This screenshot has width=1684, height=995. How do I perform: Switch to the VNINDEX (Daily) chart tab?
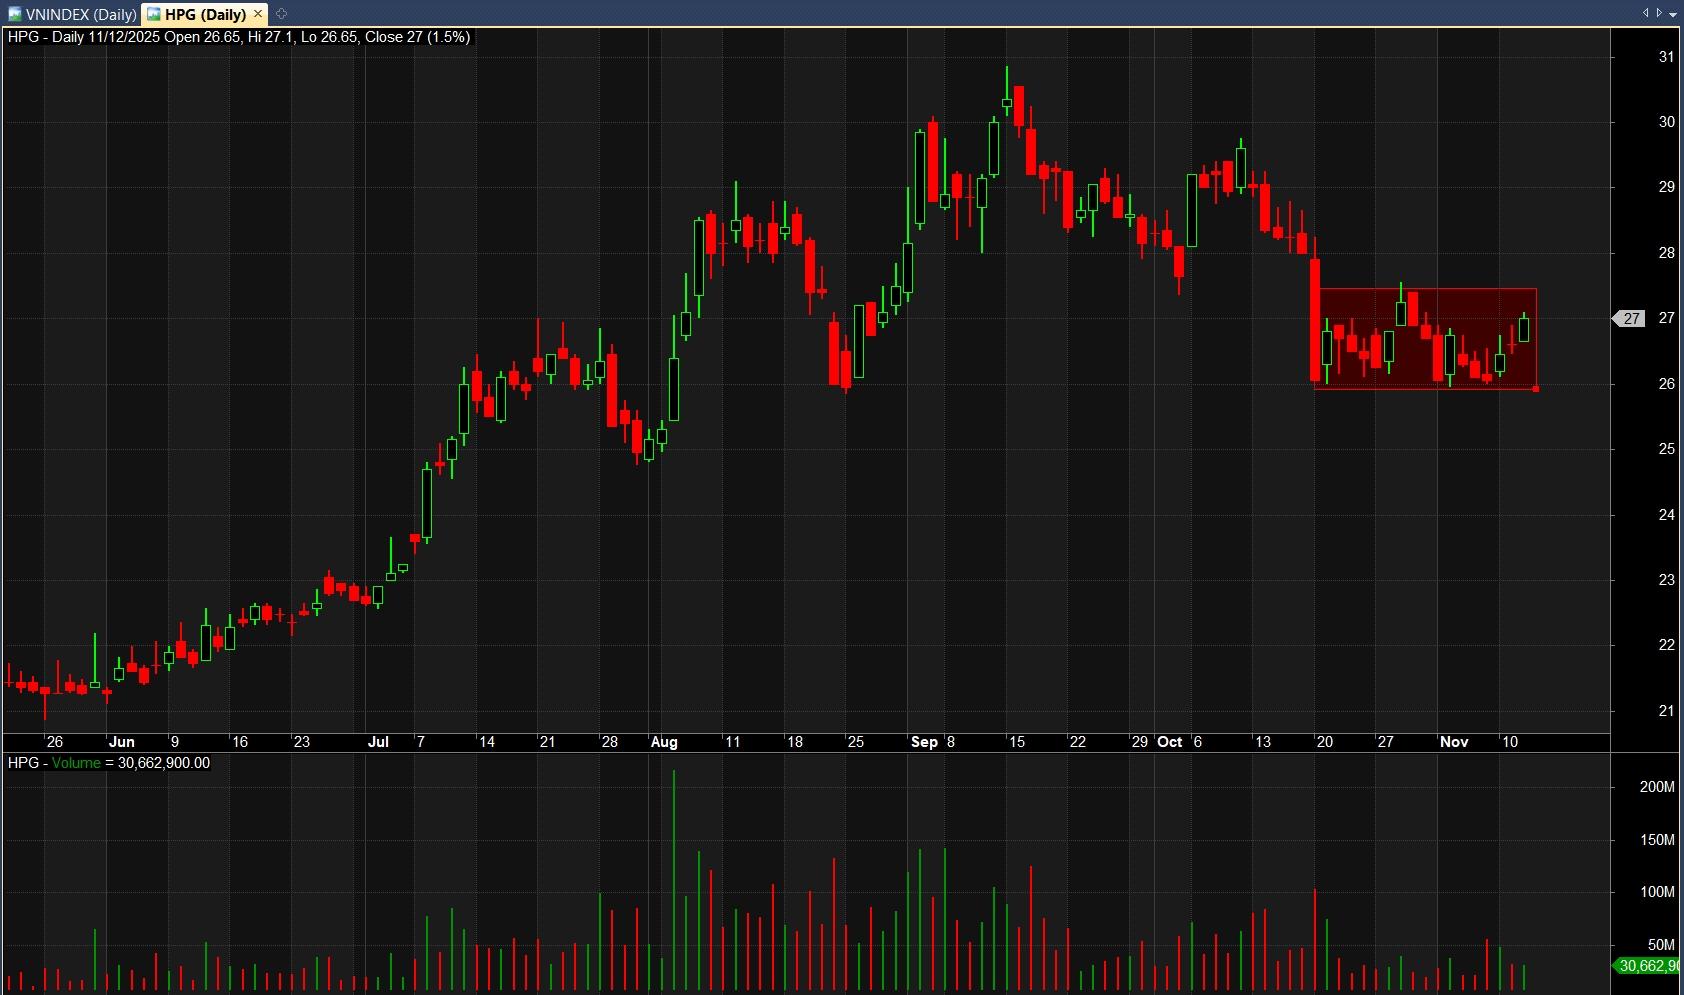72,14
